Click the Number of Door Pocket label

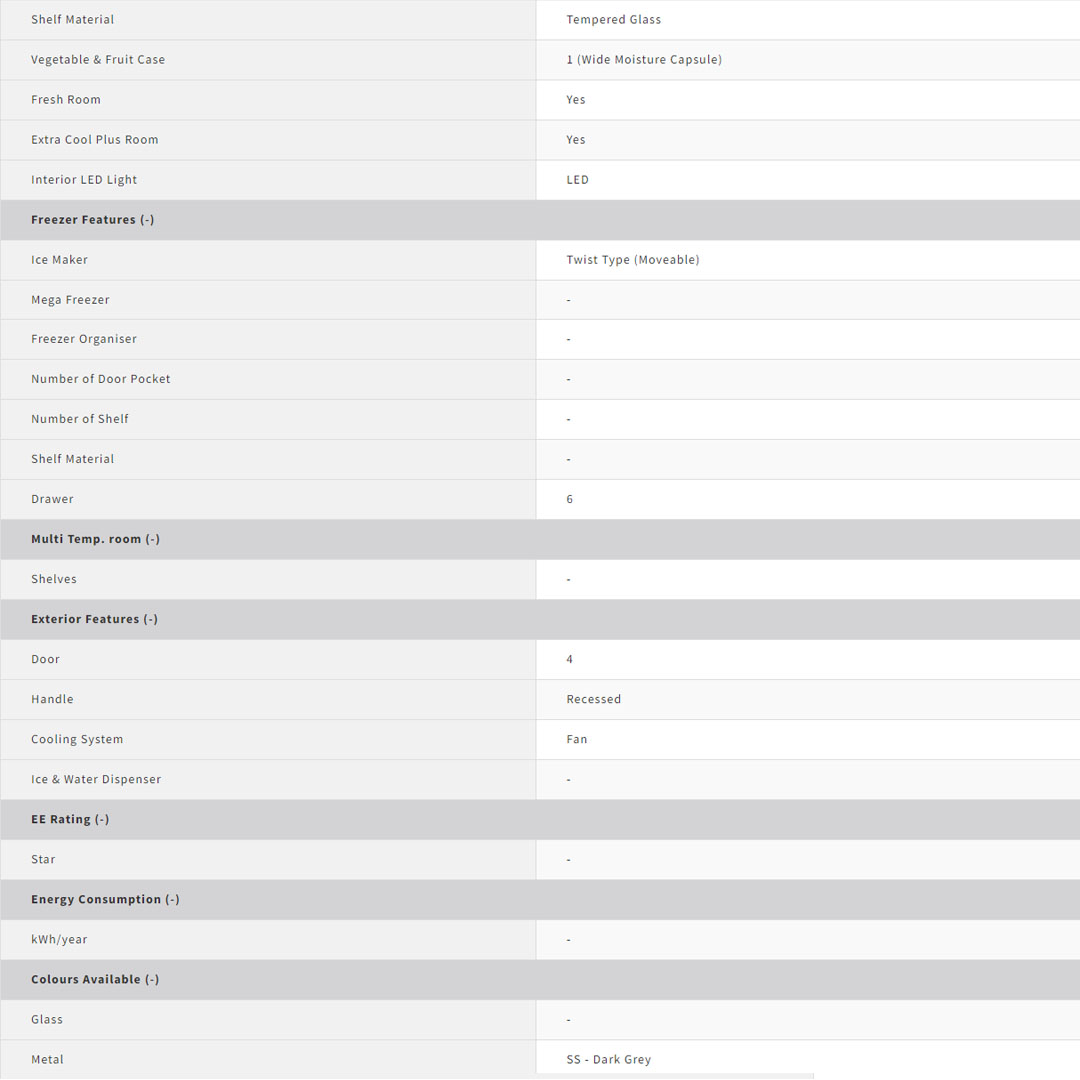tap(100, 379)
